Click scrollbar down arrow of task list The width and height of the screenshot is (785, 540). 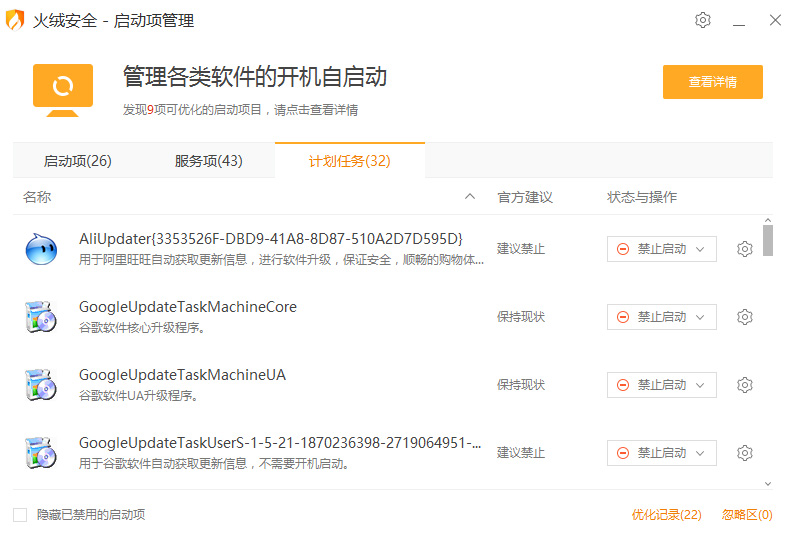(768, 483)
